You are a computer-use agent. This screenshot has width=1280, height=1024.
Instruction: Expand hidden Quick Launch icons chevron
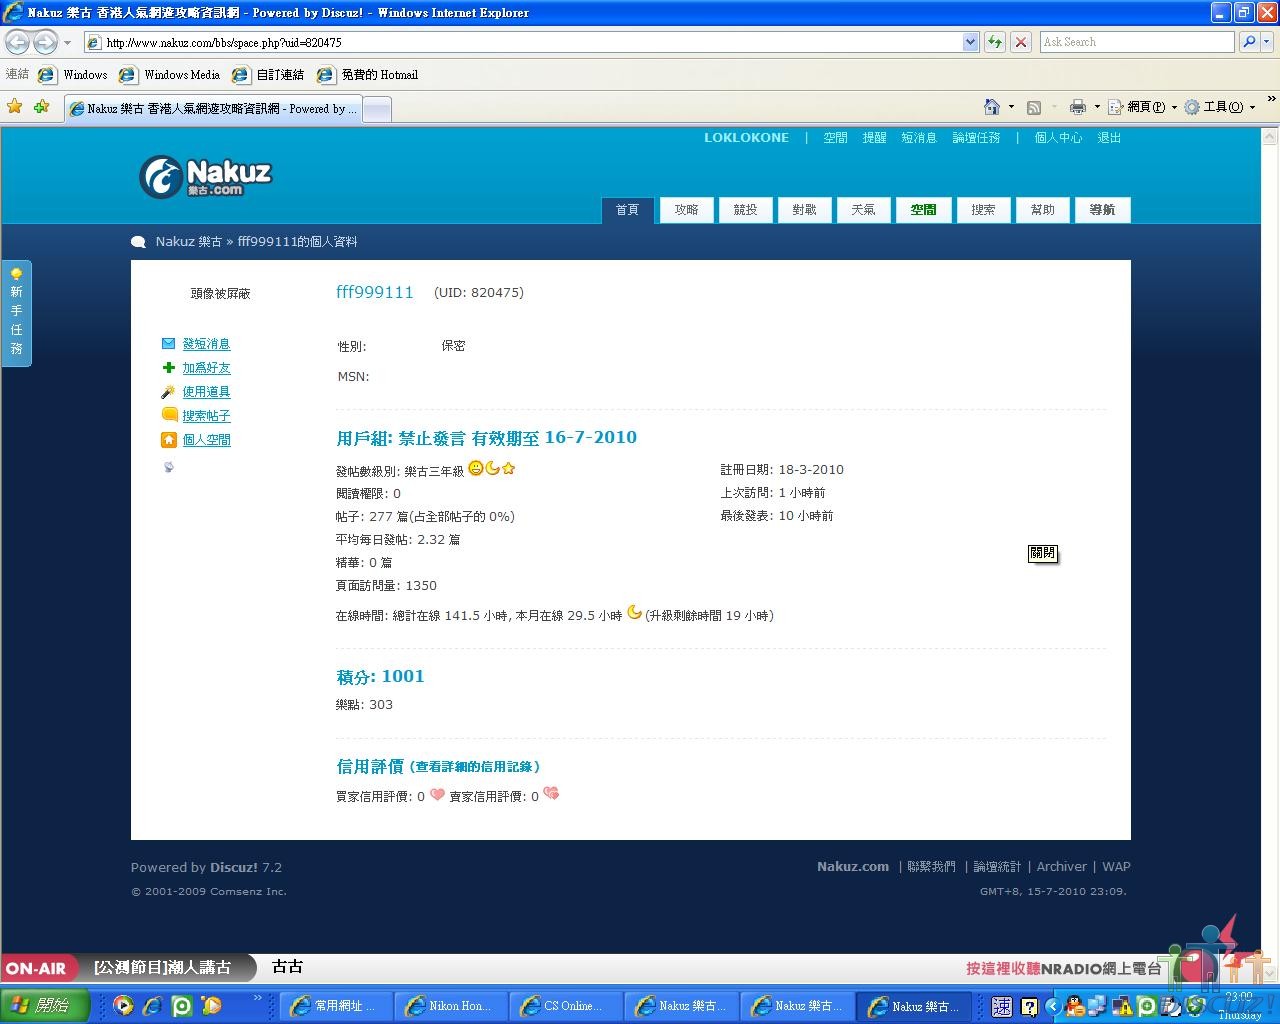click(x=257, y=998)
